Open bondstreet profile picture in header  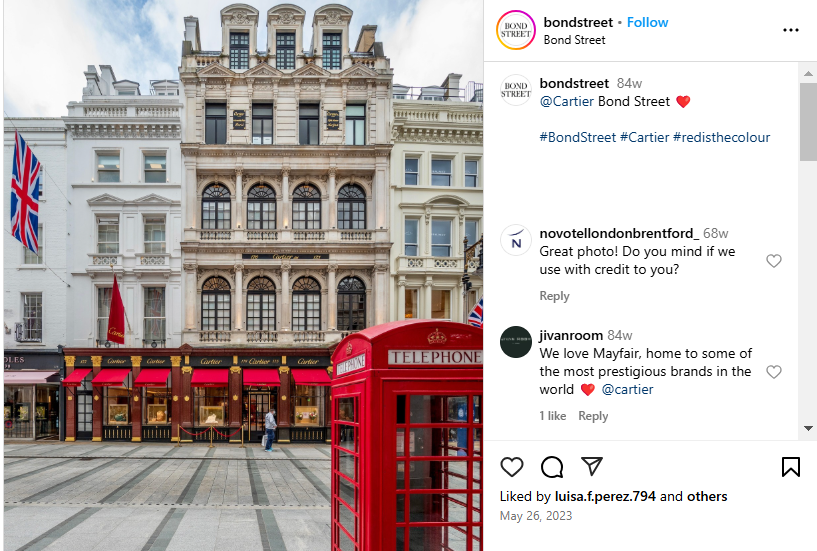click(x=515, y=30)
